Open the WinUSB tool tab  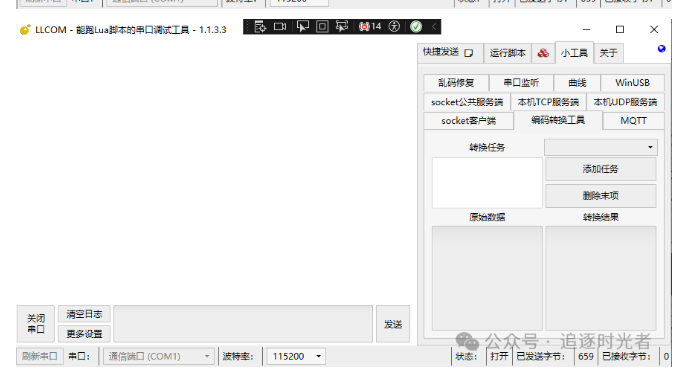click(x=632, y=83)
